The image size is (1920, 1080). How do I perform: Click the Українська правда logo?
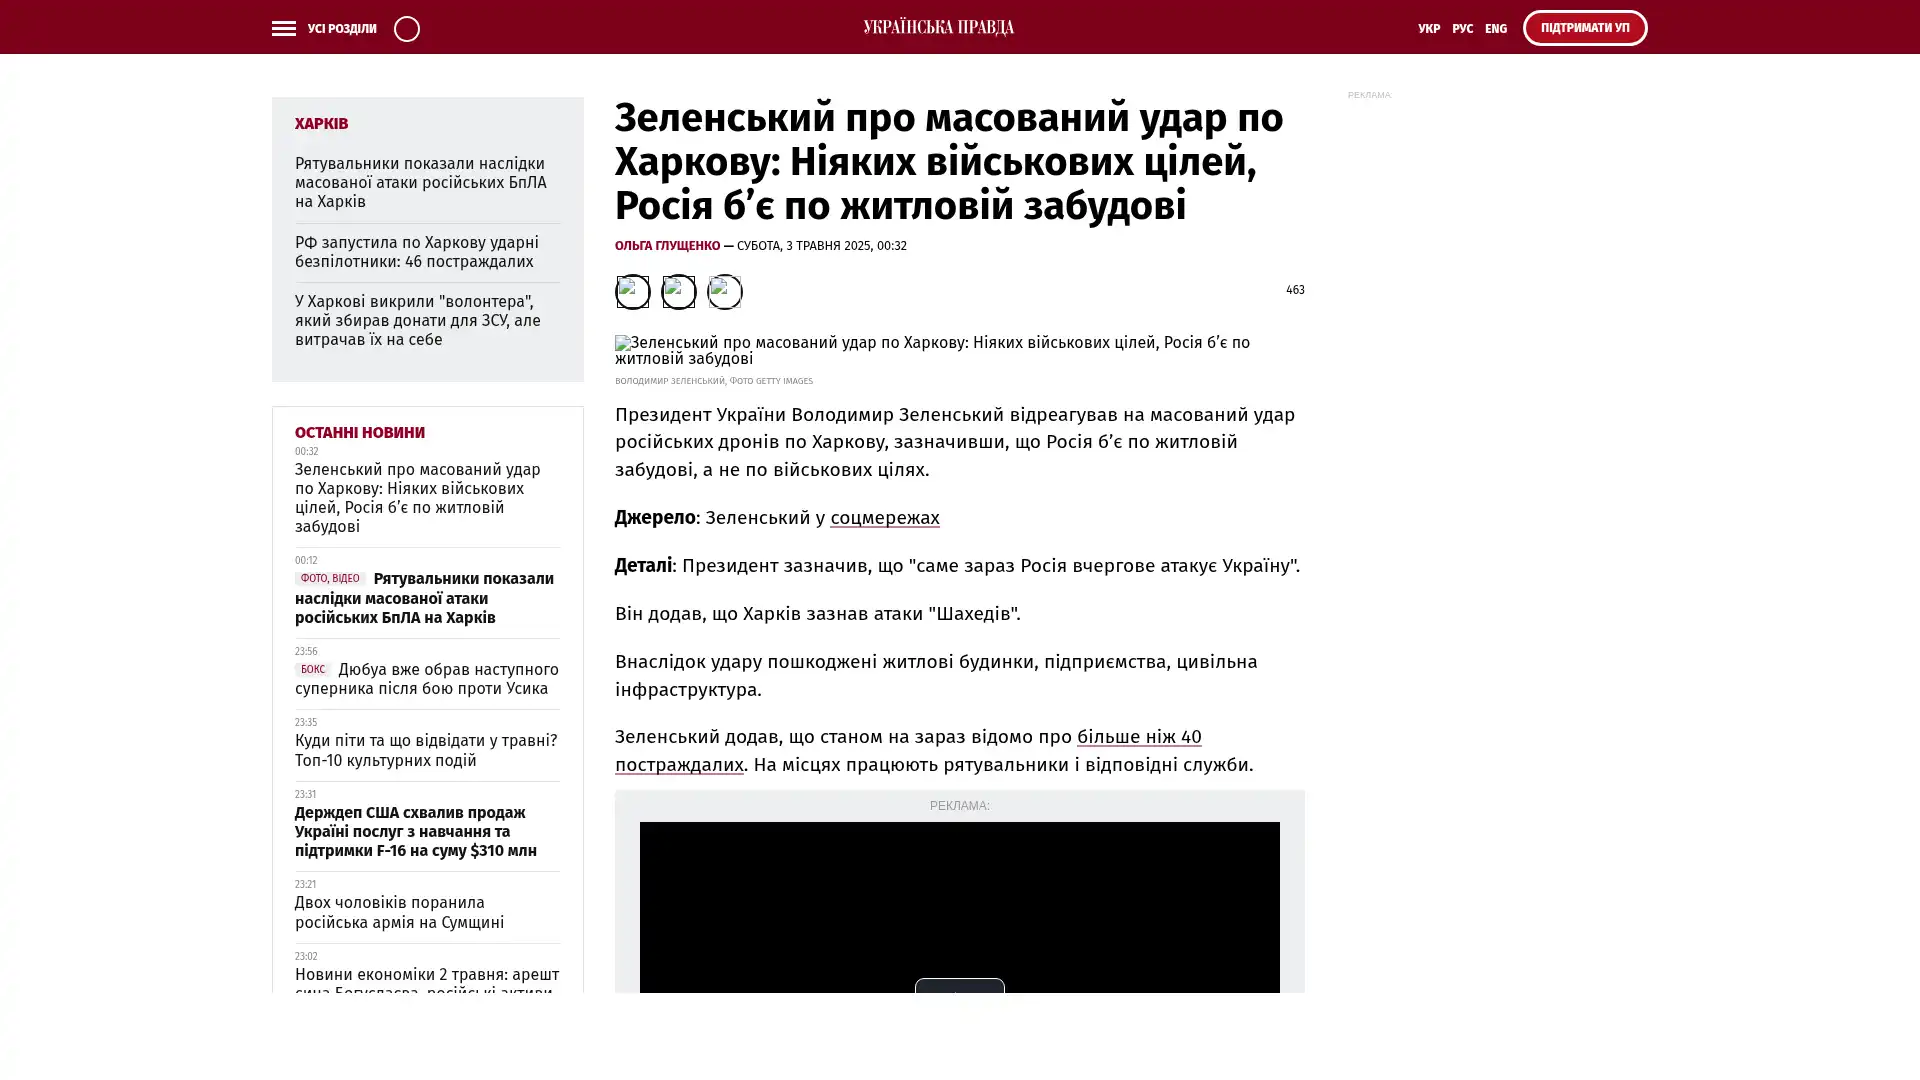pyautogui.click(x=938, y=27)
